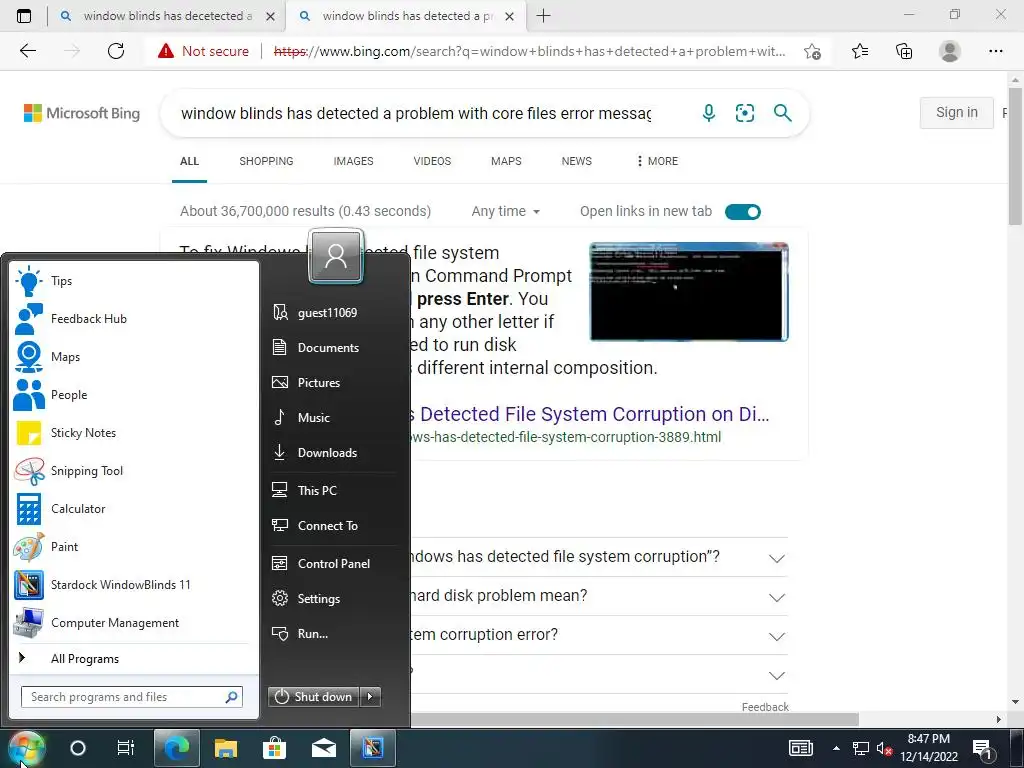
Task: Open Bing visual search camera icon
Action: 744,113
